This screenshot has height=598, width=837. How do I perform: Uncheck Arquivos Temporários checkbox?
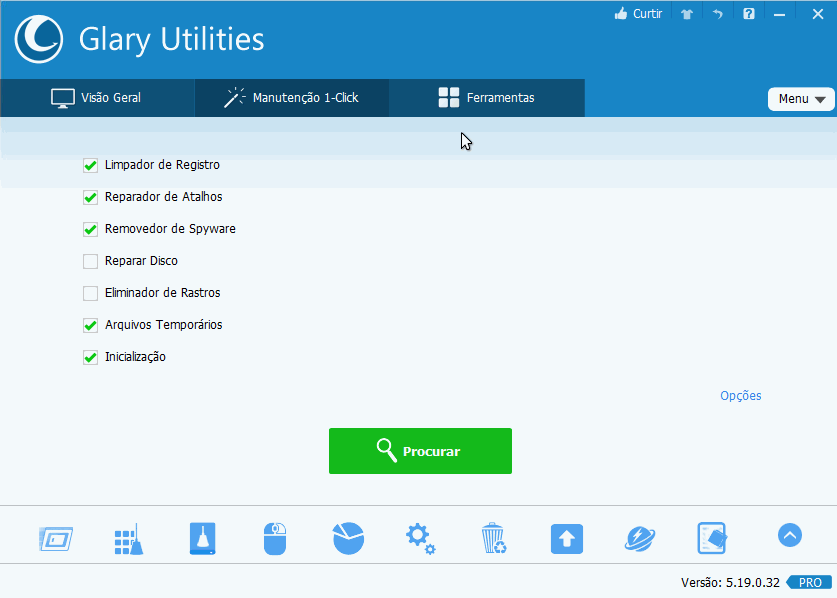pyautogui.click(x=90, y=326)
